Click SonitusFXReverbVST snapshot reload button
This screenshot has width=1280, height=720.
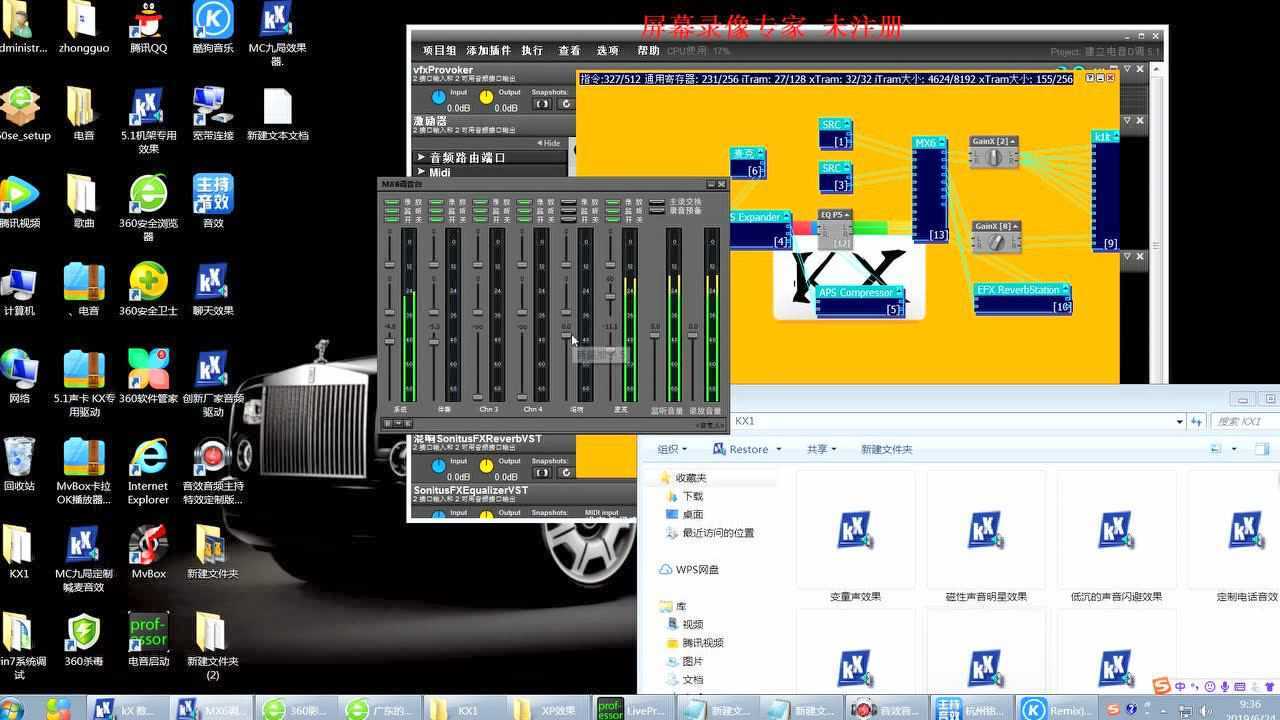point(565,472)
